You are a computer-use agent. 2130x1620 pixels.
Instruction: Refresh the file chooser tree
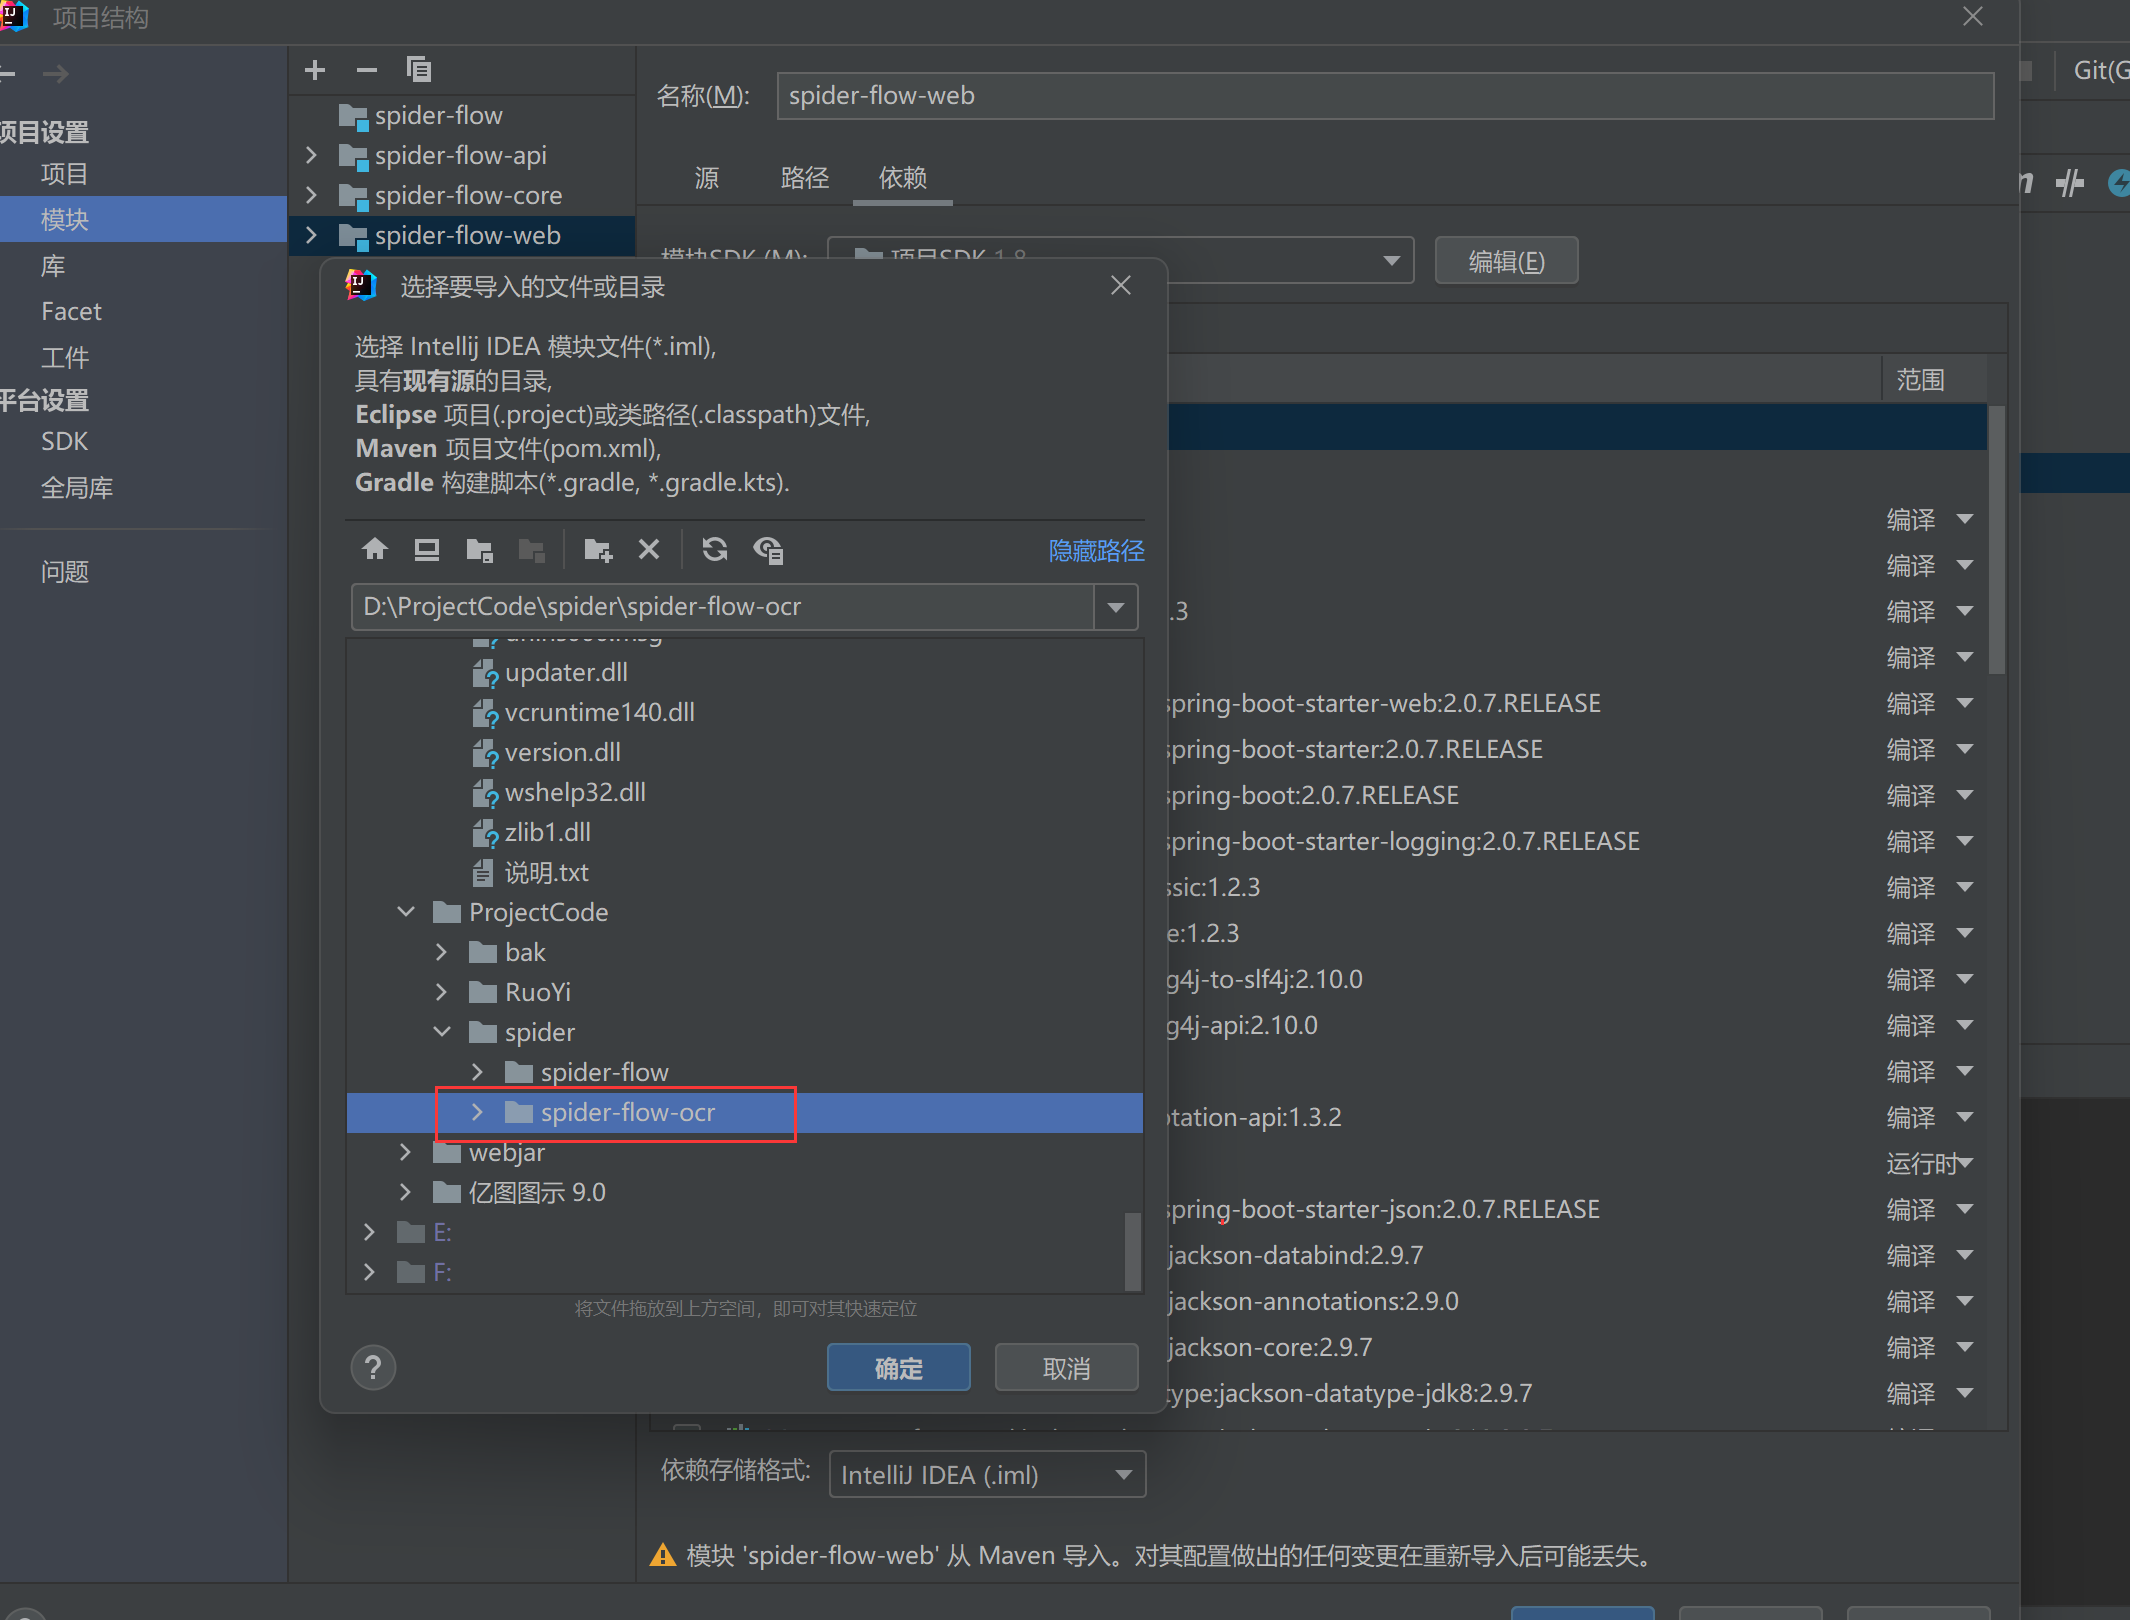tap(715, 549)
